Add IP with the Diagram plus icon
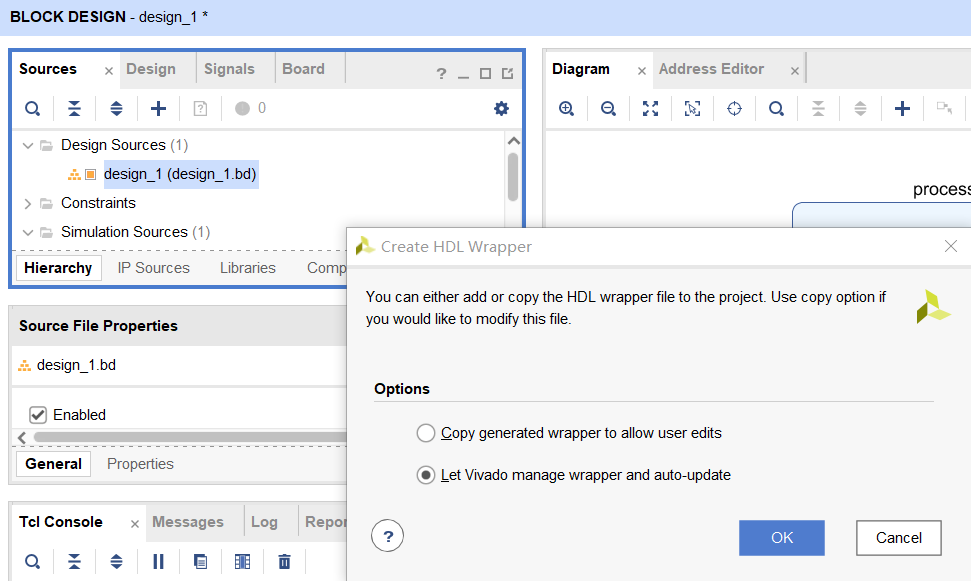 902,109
